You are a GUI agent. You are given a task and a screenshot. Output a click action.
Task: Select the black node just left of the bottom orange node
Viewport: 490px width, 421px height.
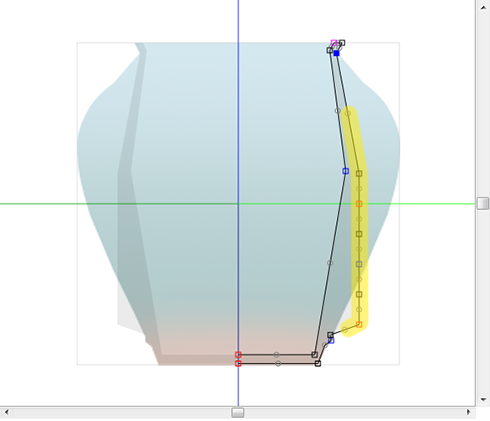[330, 335]
